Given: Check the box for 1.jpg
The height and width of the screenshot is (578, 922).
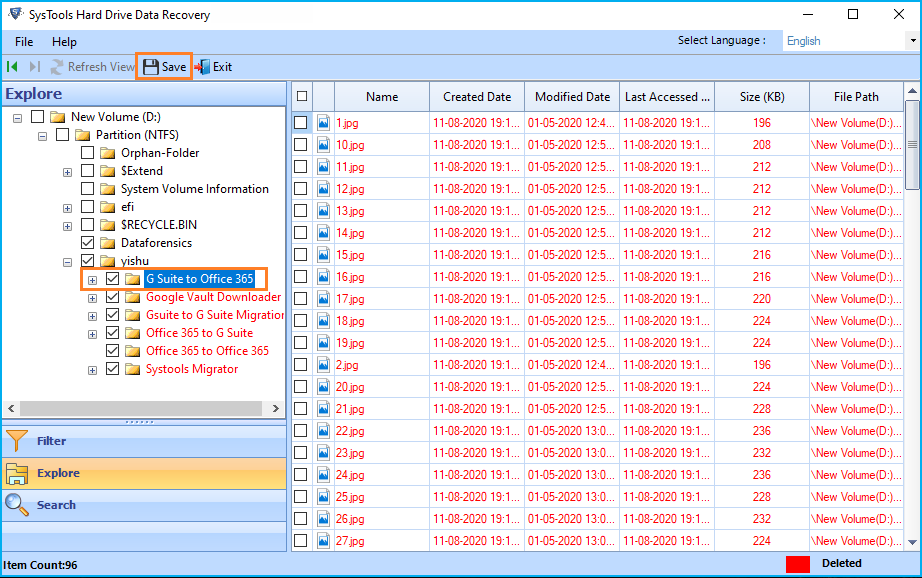Looking at the screenshot, I should click(x=300, y=123).
